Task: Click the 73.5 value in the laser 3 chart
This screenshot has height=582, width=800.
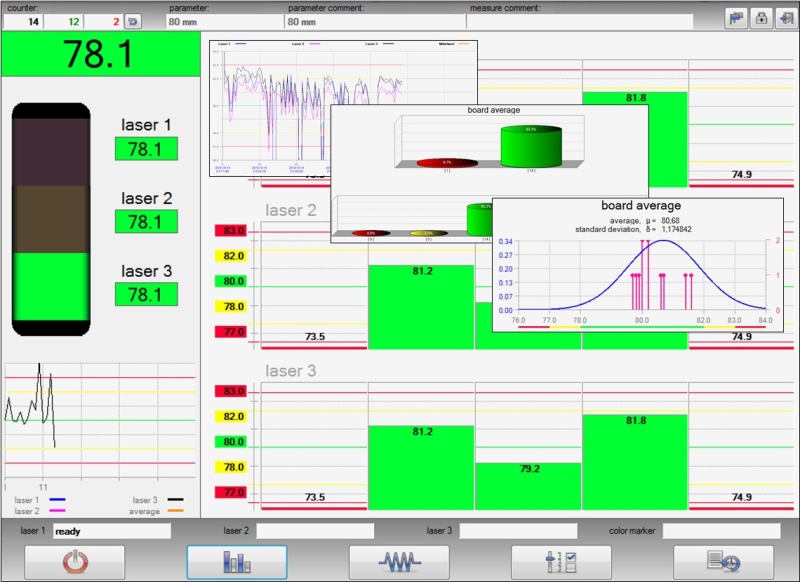Action: [315, 497]
